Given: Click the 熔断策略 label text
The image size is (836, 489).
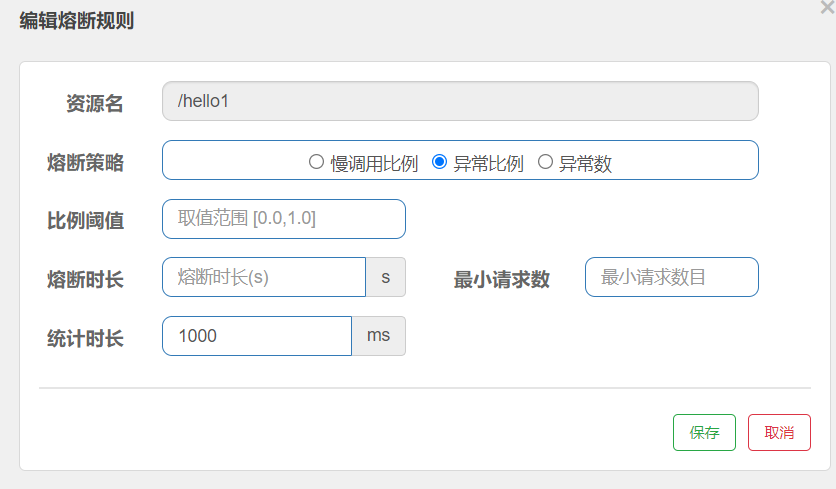Looking at the screenshot, I should (85, 163).
